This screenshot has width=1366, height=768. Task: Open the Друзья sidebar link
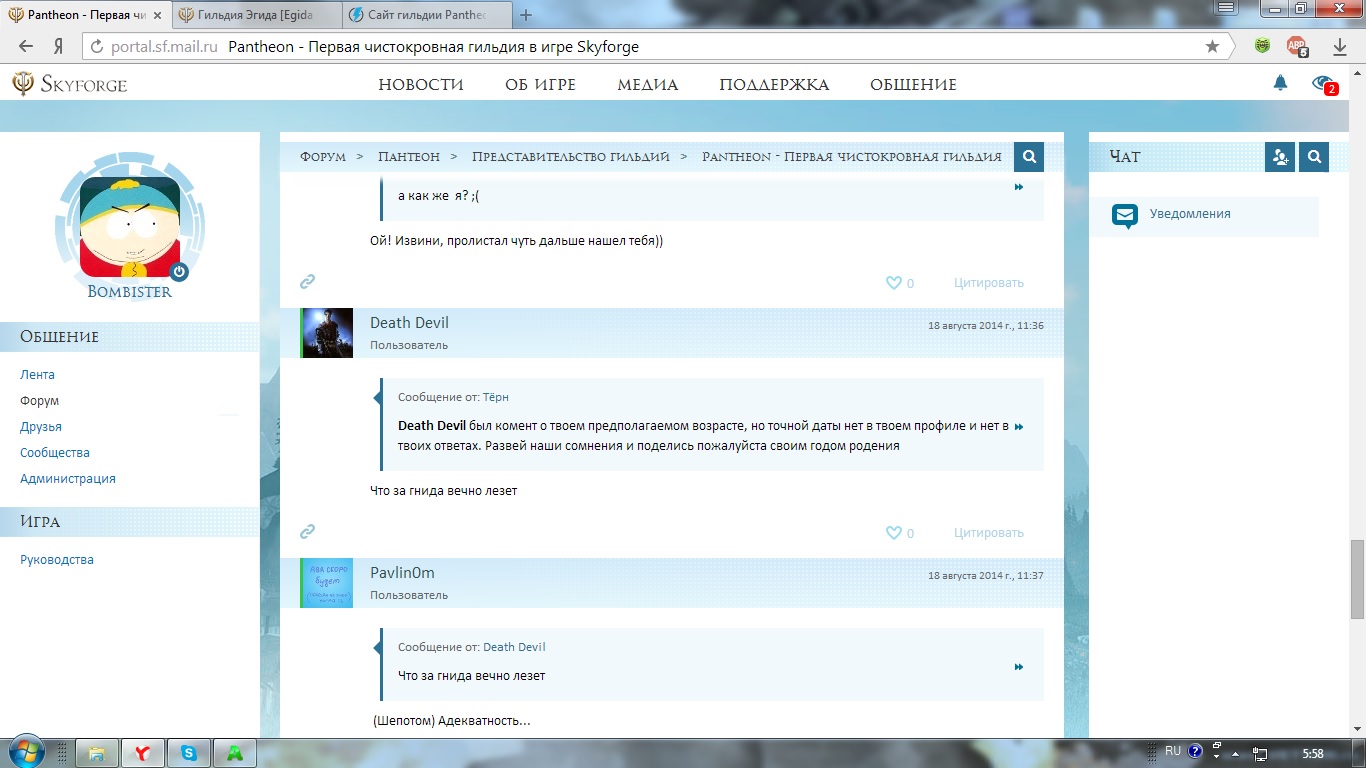point(41,427)
